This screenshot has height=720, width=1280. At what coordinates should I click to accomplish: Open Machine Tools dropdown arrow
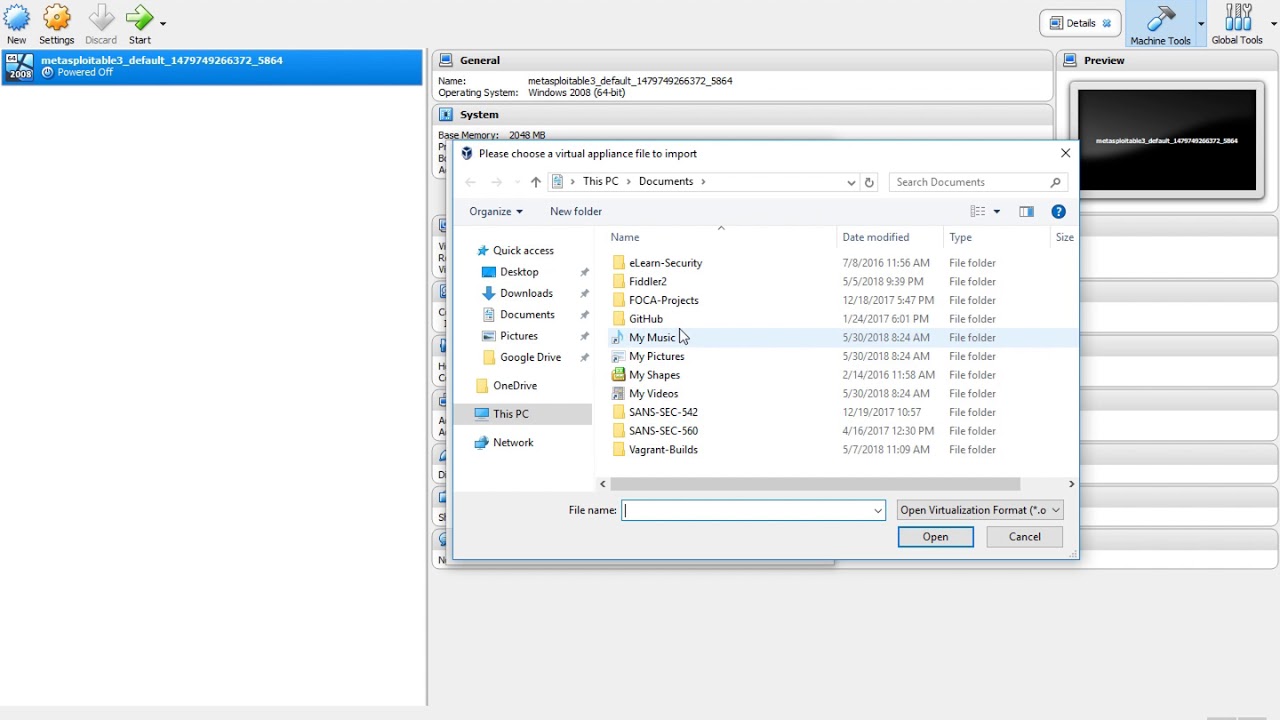click(x=1201, y=23)
